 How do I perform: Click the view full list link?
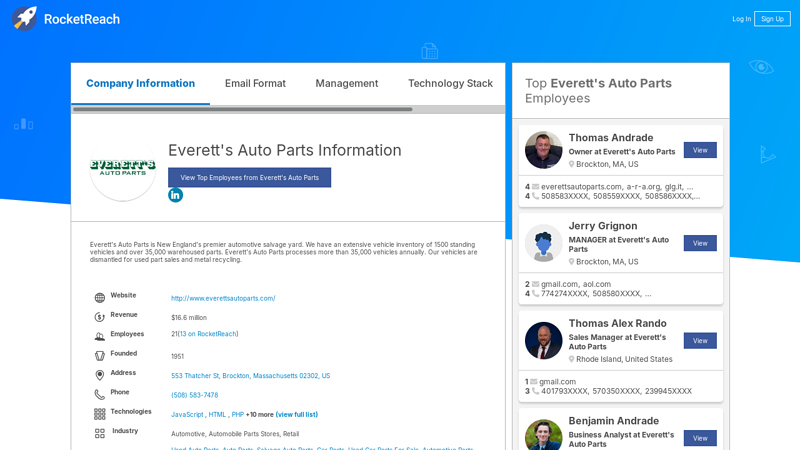click(296, 414)
